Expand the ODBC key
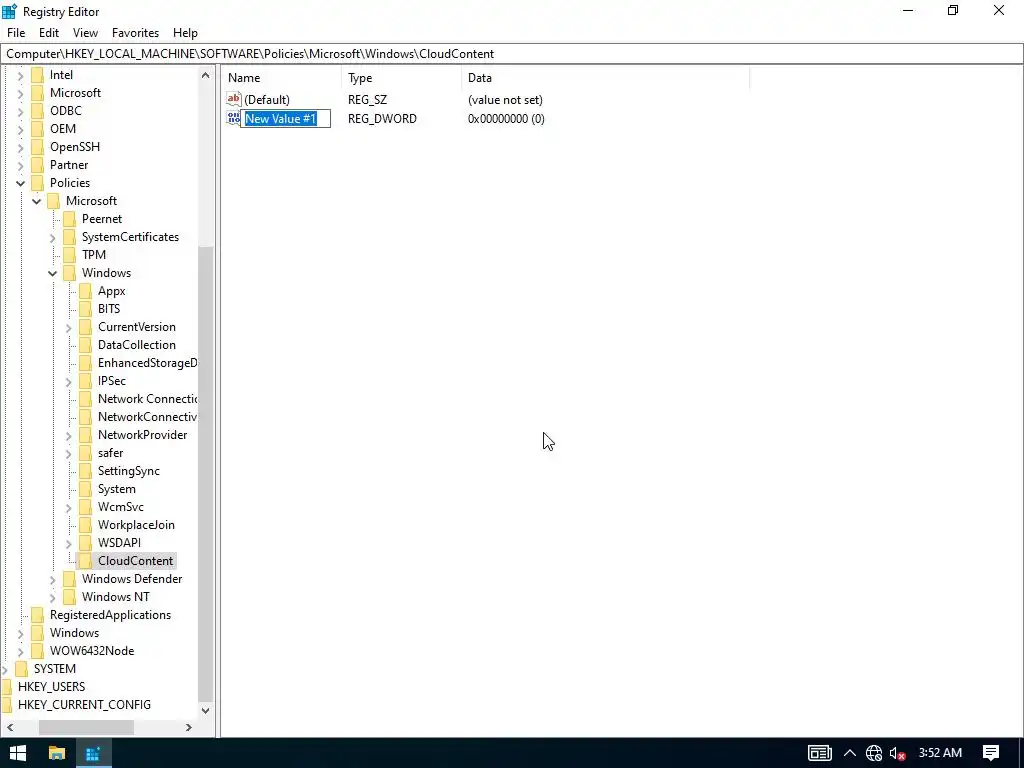Image resolution: width=1024 pixels, height=768 pixels. [x=20, y=112]
